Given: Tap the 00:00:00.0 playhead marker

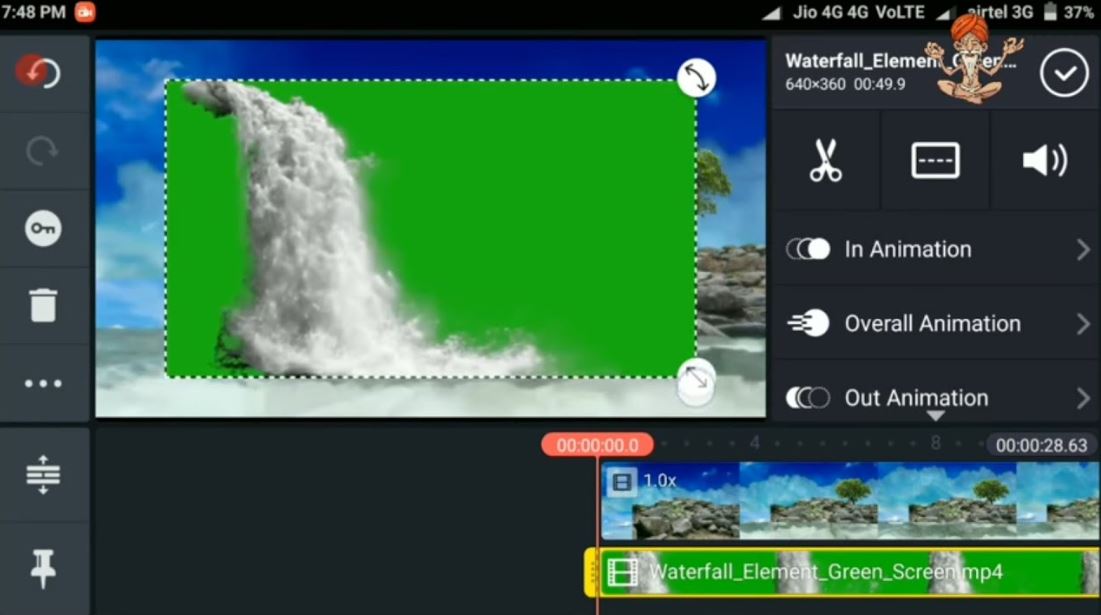Looking at the screenshot, I should click(597, 445).
